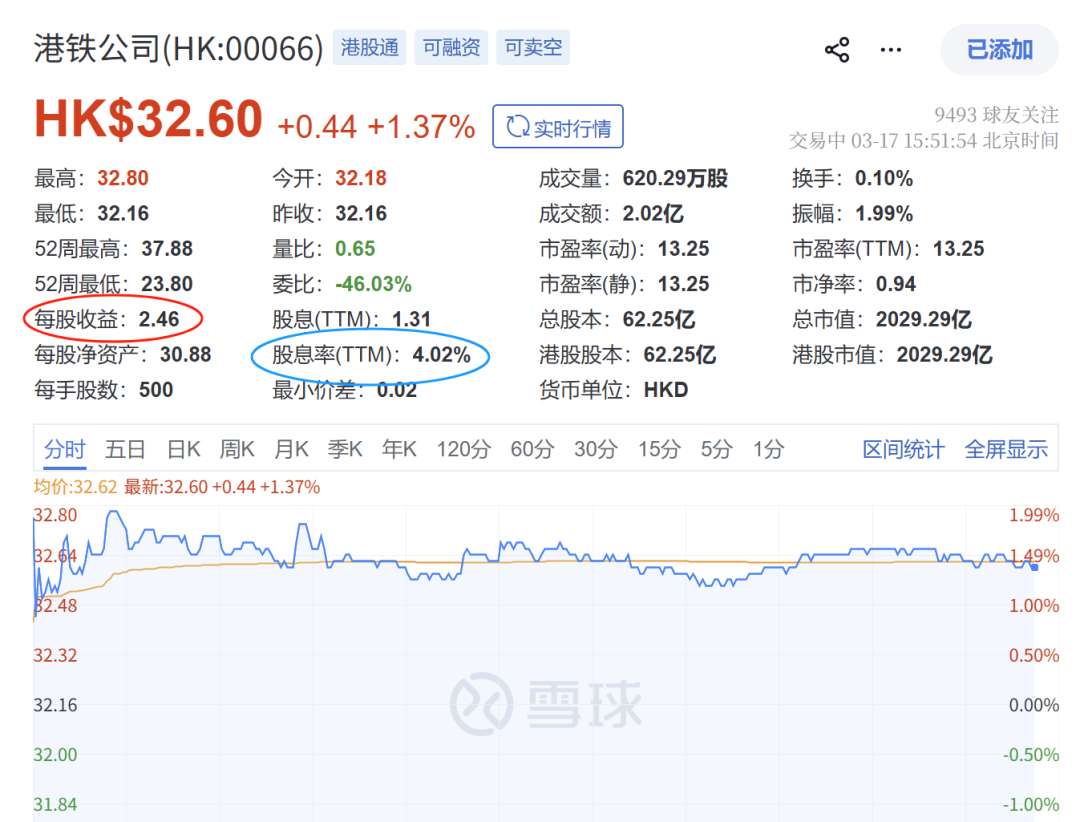Click the 市净率 value 0.94
This screenshot has width=1080, height=822.
pos(895,284)
